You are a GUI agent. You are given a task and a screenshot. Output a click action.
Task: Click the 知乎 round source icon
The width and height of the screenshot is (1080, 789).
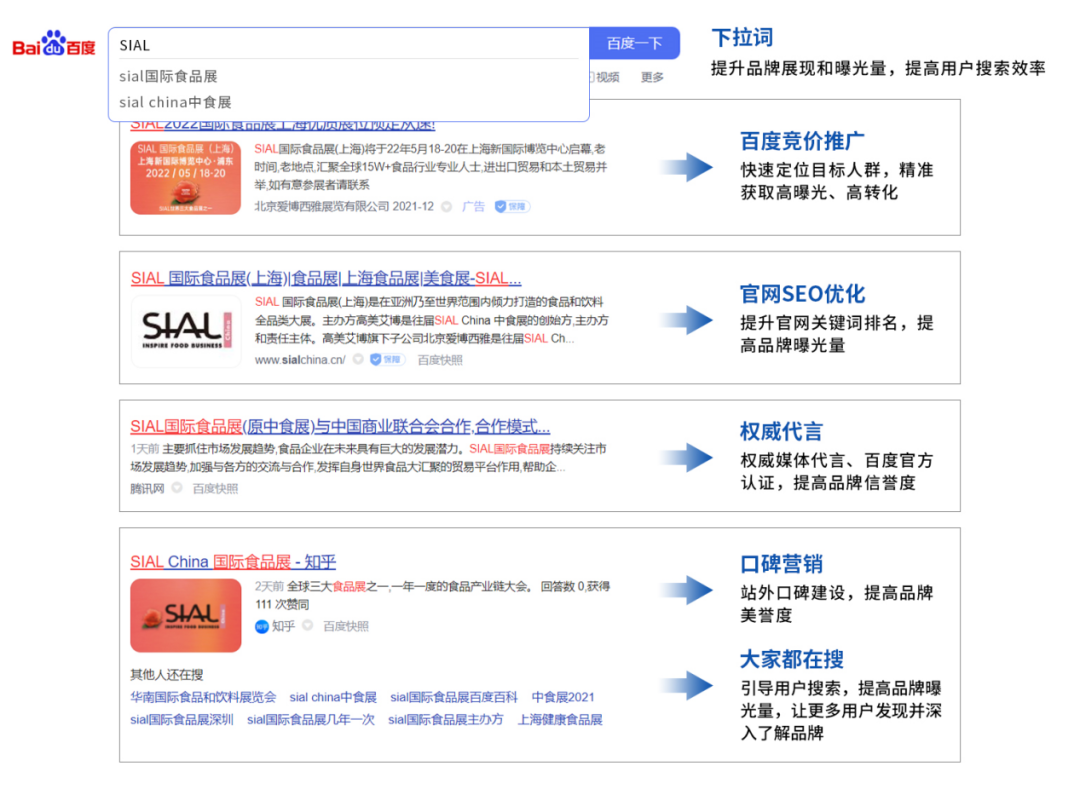pyautogui.click(x=262, y=627)
